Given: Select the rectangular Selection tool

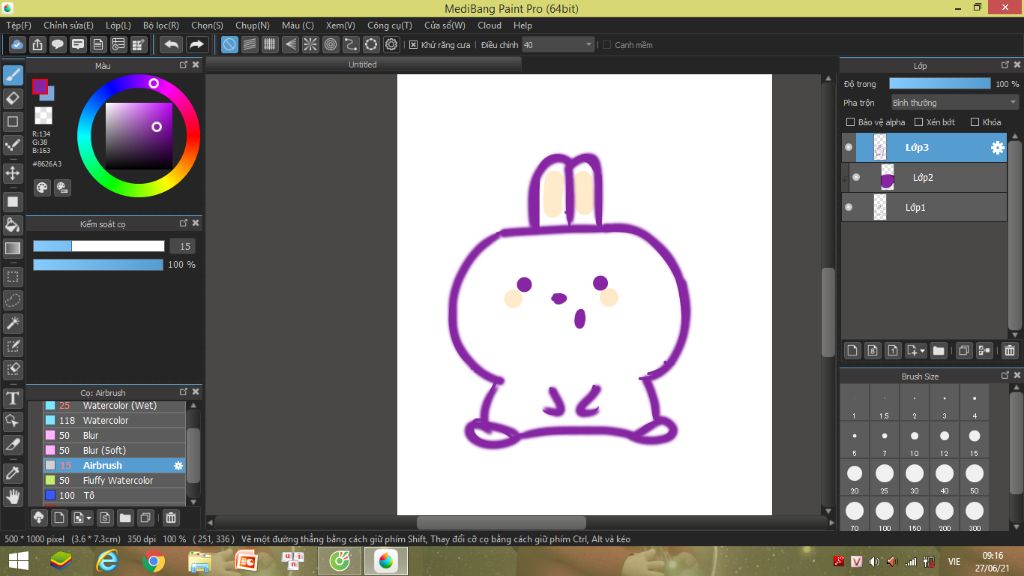Looking at the screenshot, I should point(13,277).
